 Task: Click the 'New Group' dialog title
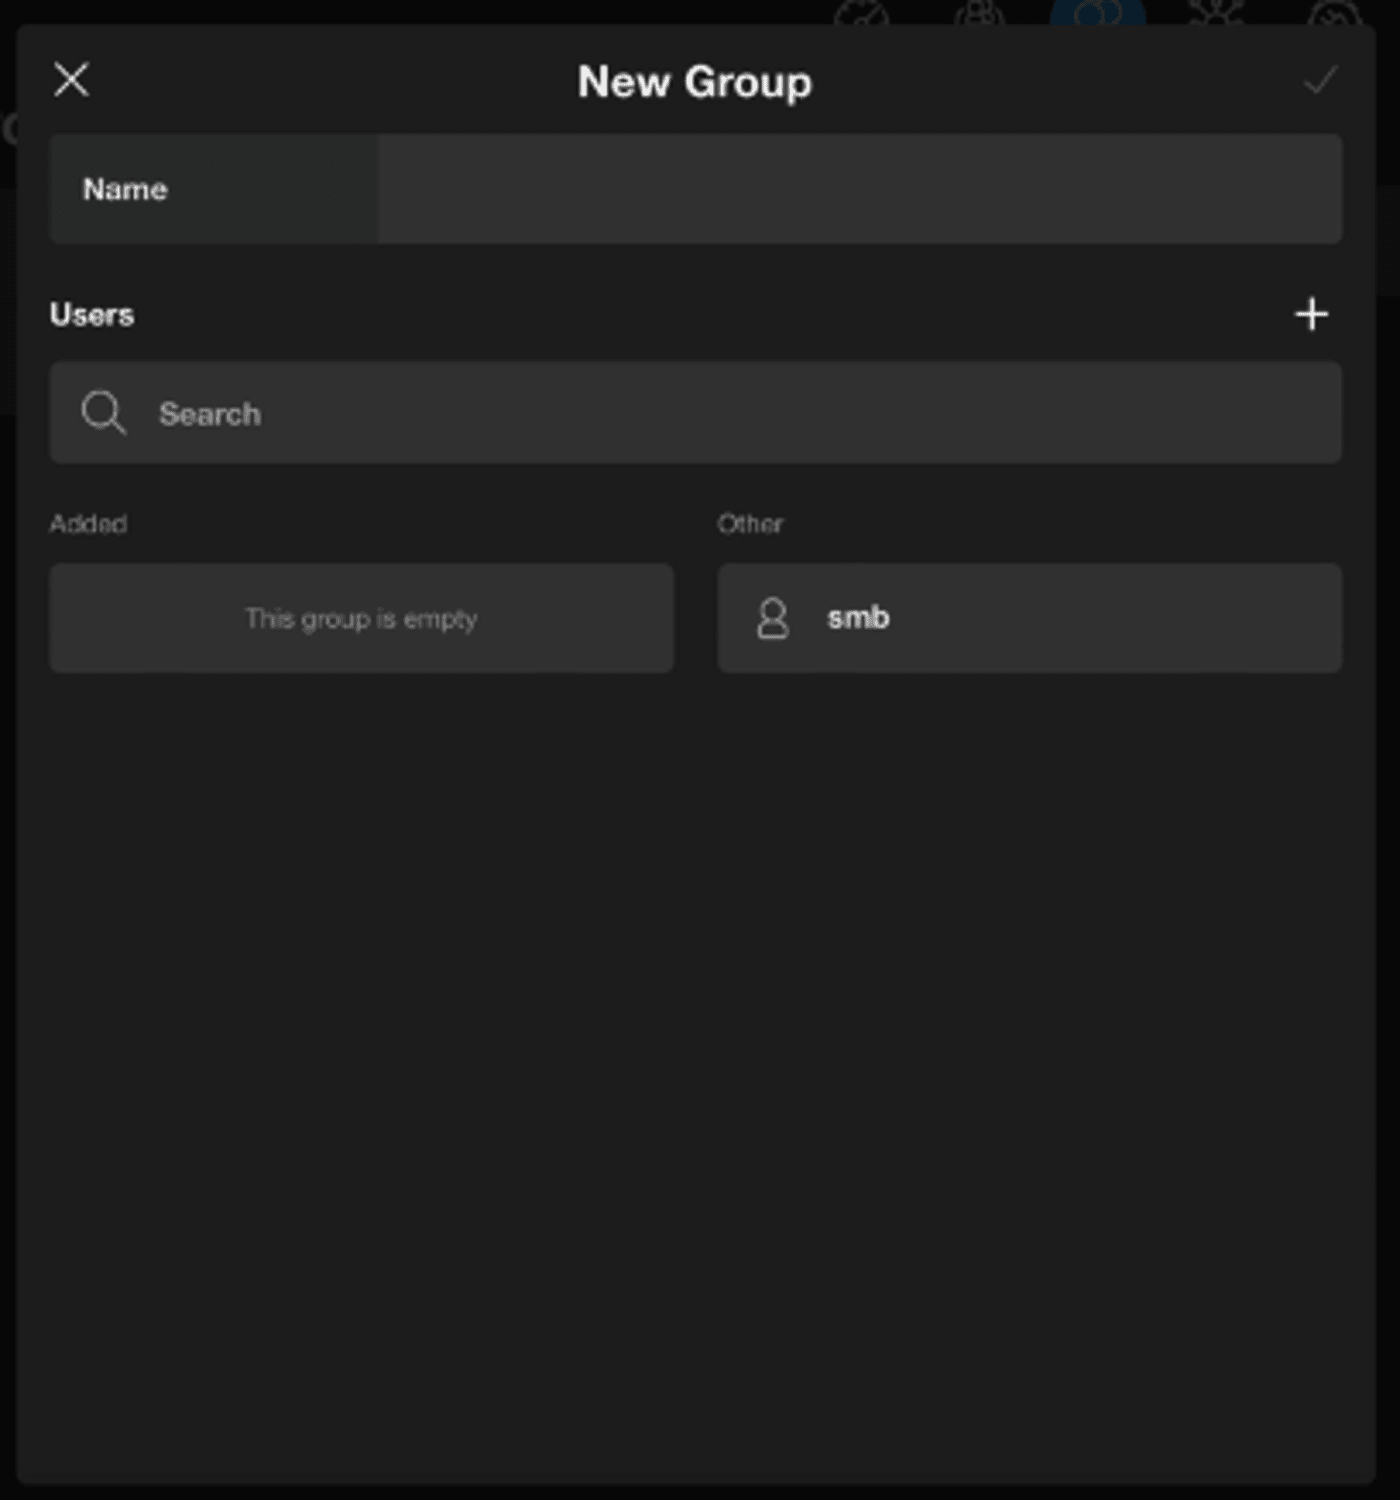coord(695,82)
